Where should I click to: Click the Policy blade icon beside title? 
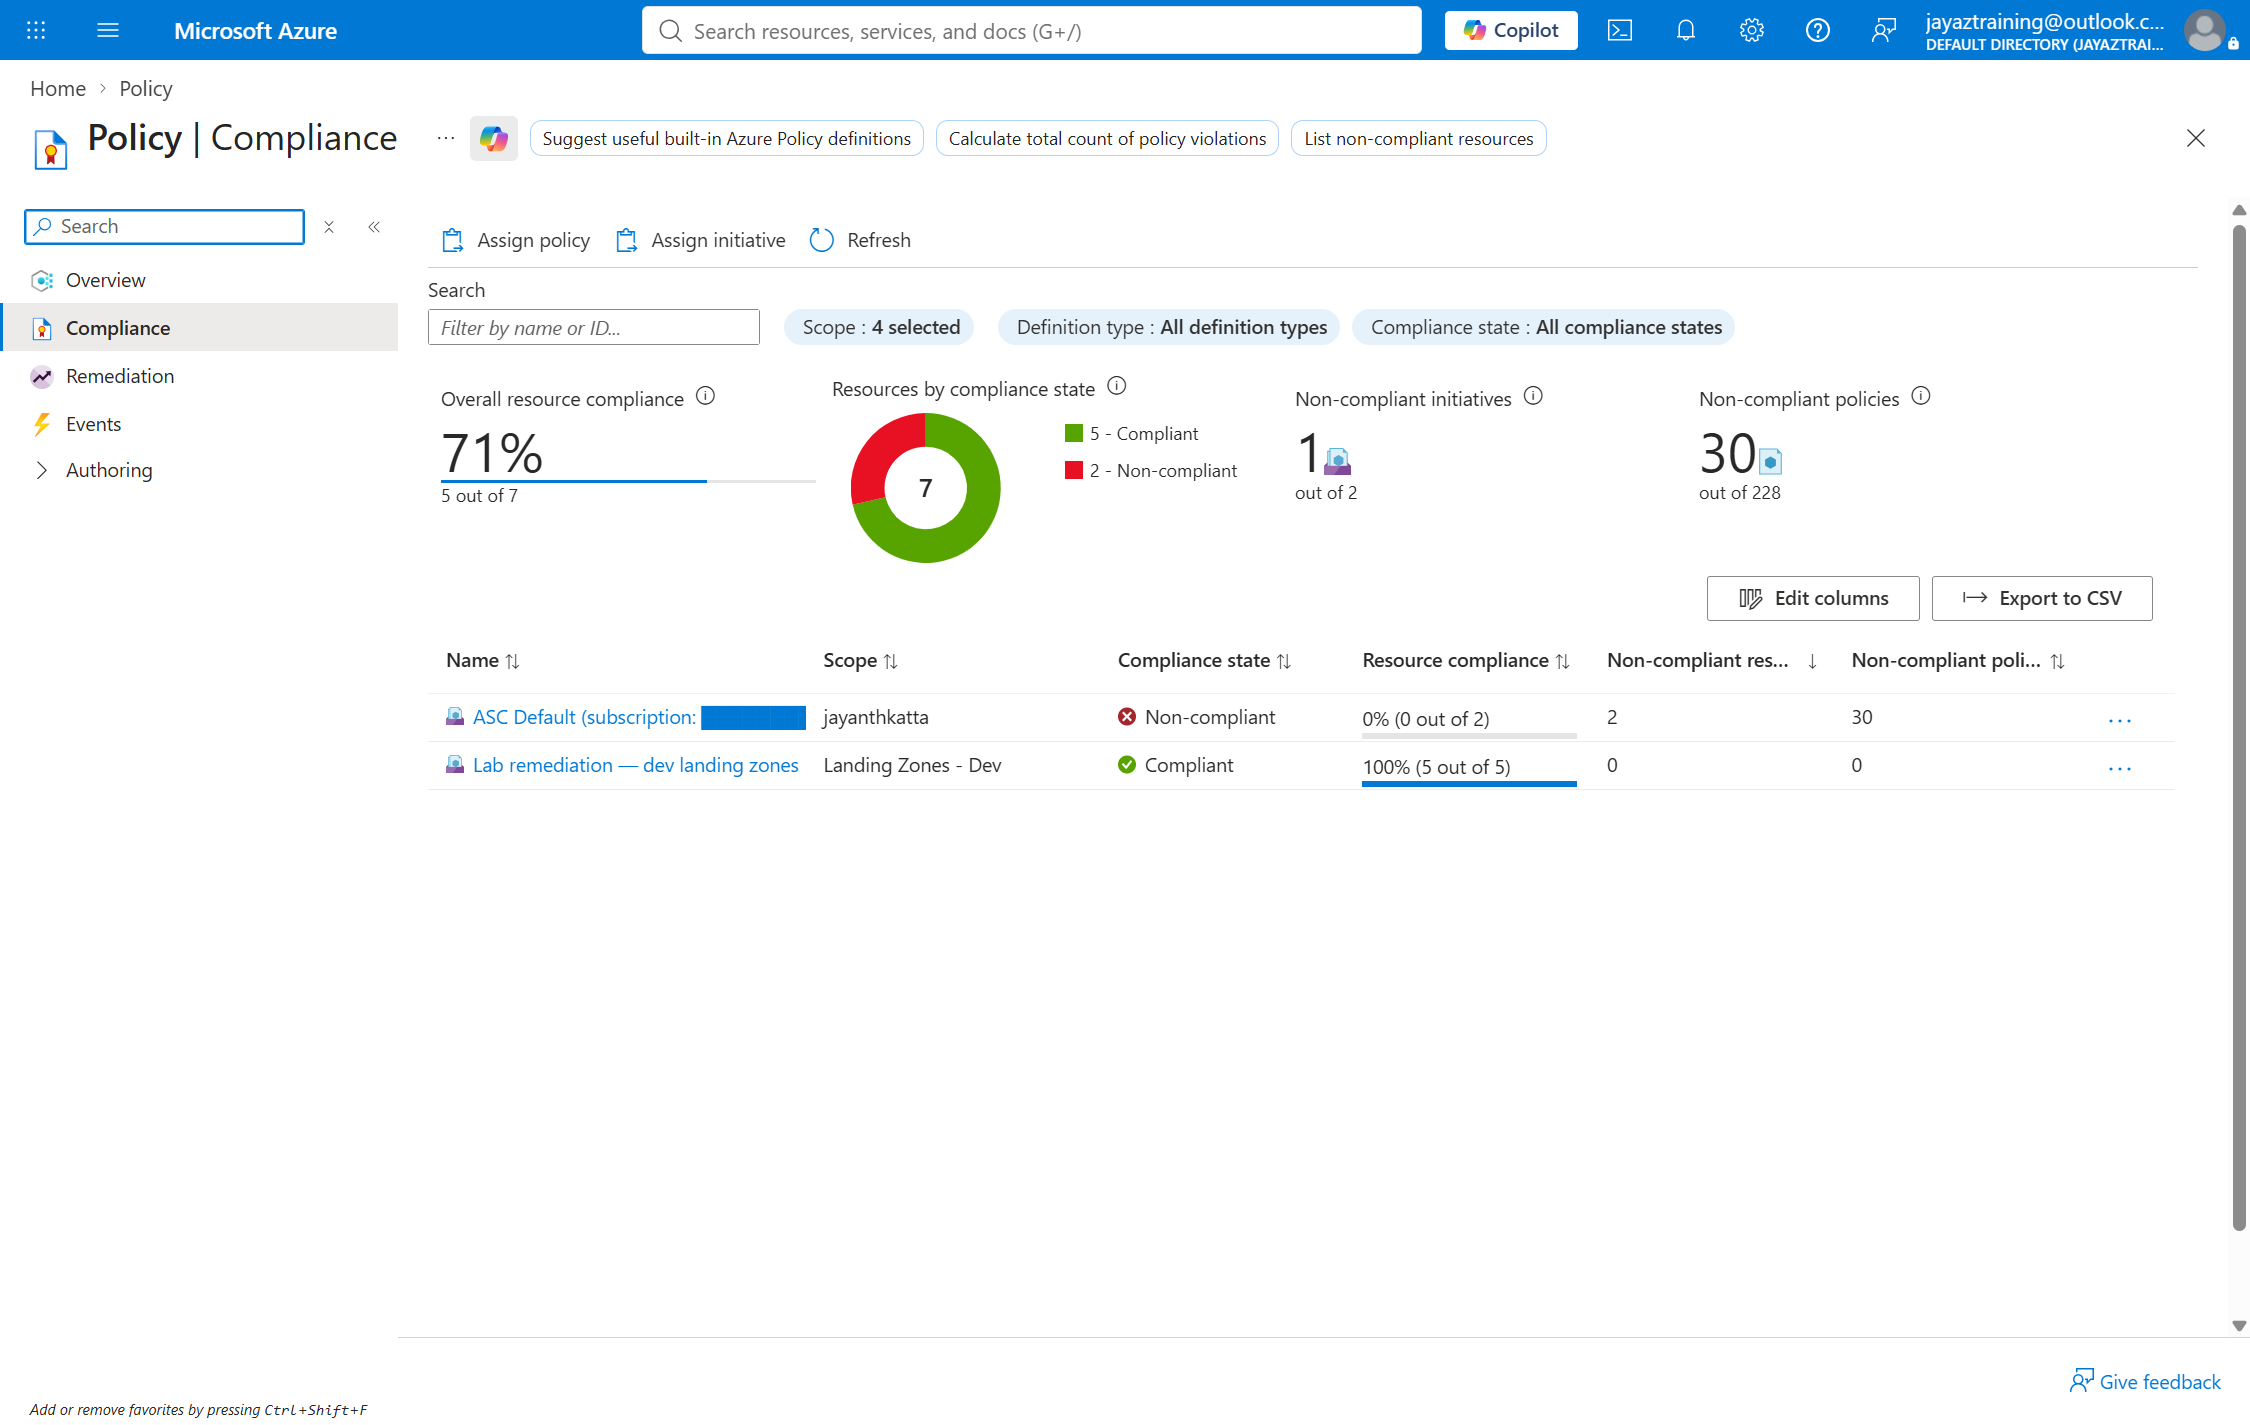click(50, 150)
